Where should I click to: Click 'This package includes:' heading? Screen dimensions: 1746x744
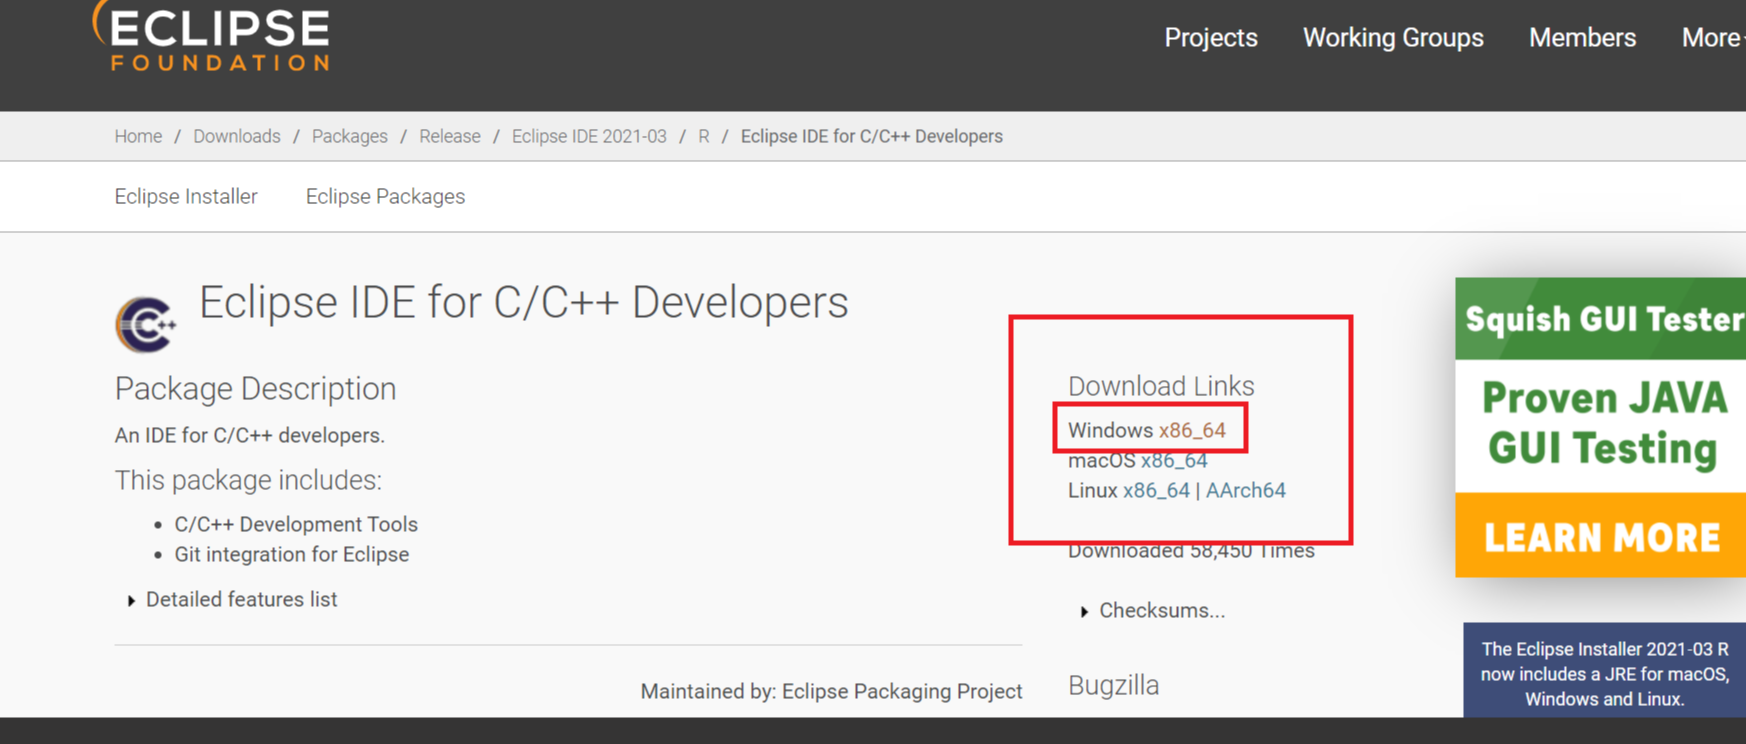pos(248,480)
